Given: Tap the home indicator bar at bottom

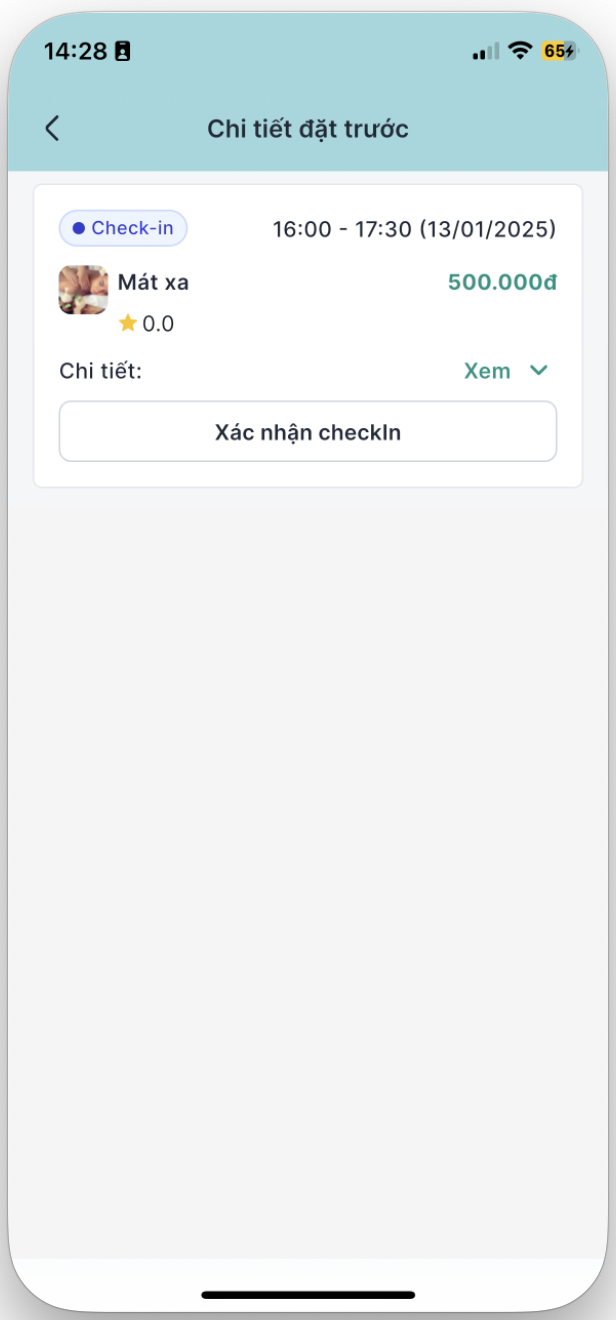Looking at the screenshot, I should 308,1295.
